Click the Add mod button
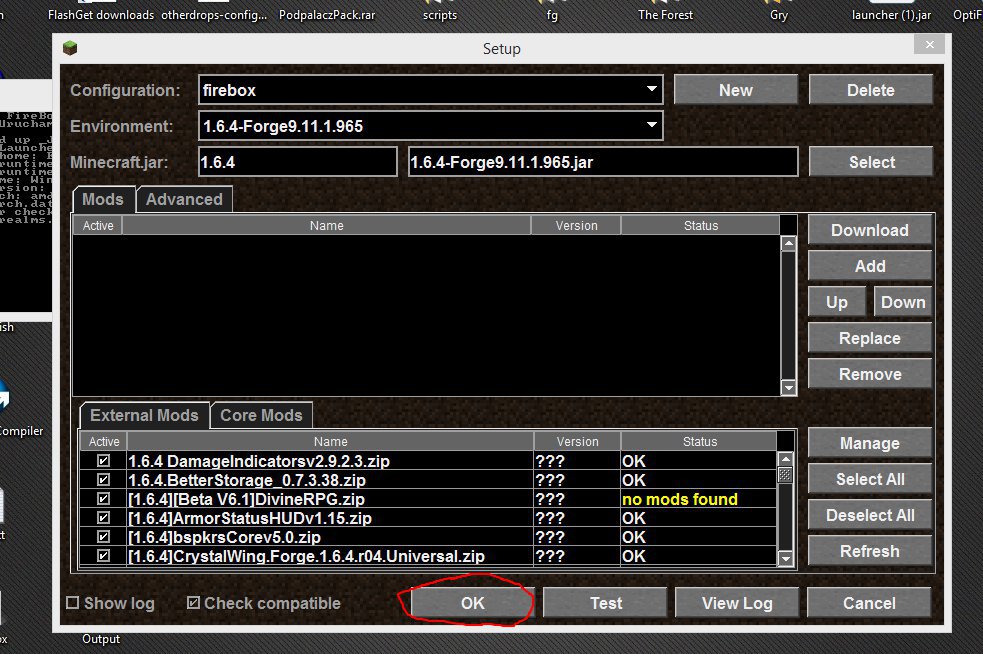 point(870,266)
